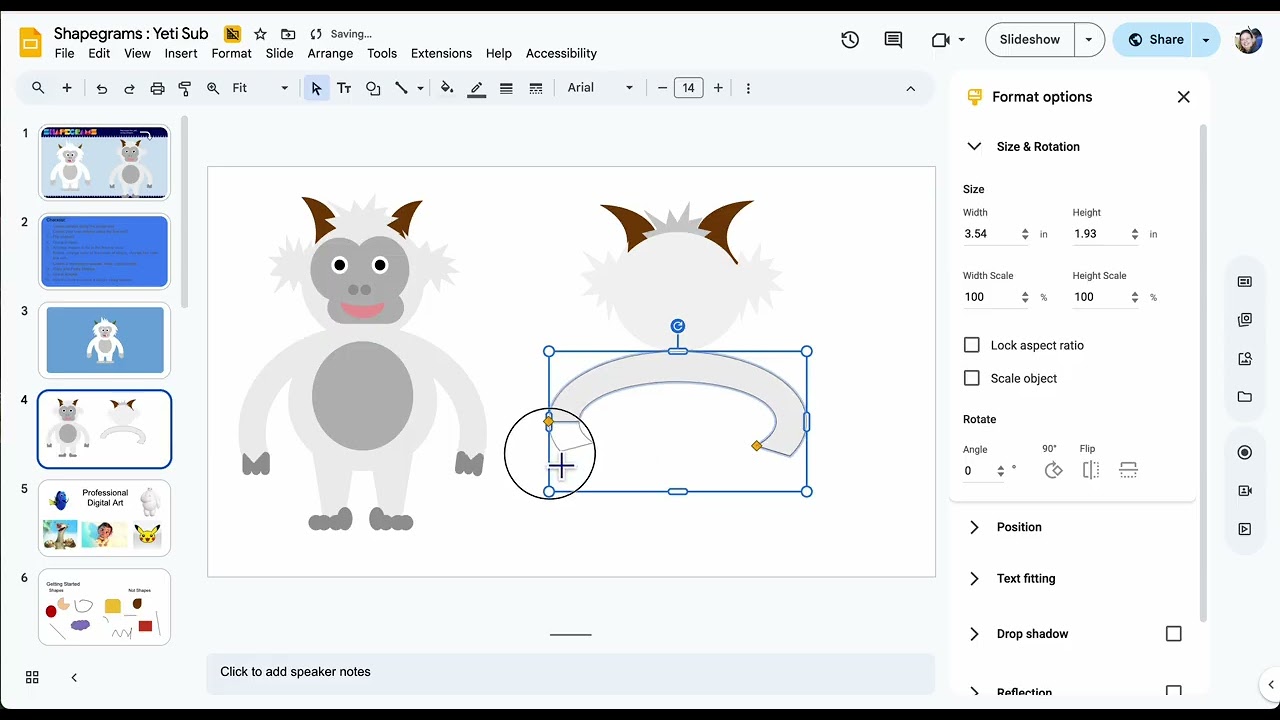1280x720 pixels.
Task: Open the Shape tool
Action: click(373, 88)
